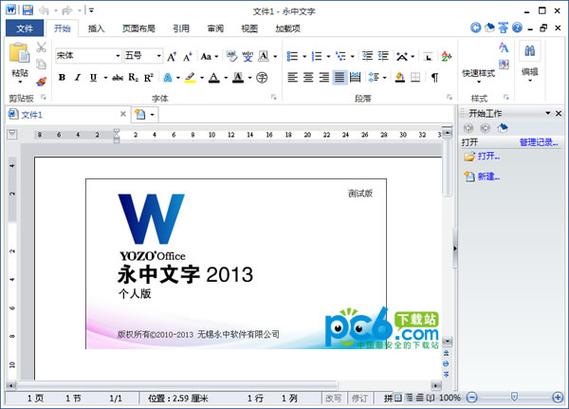This screenshot has width=569, height=409.
Task: Click the Copy icon under scissors
Action: click(41, 64)
